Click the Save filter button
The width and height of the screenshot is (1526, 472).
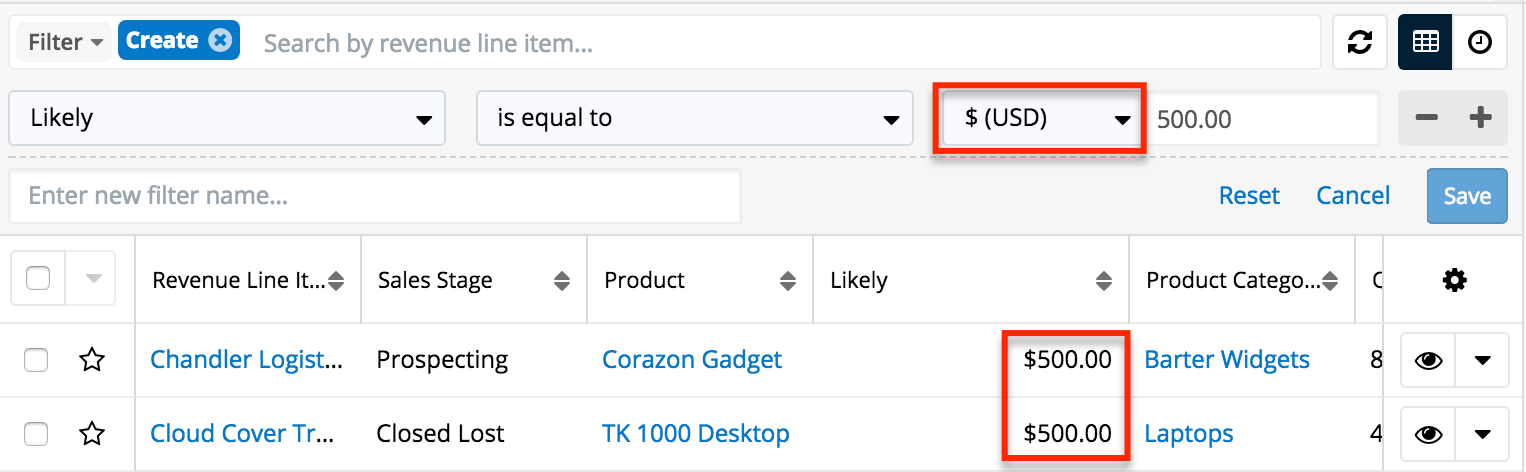(1466, 196)
